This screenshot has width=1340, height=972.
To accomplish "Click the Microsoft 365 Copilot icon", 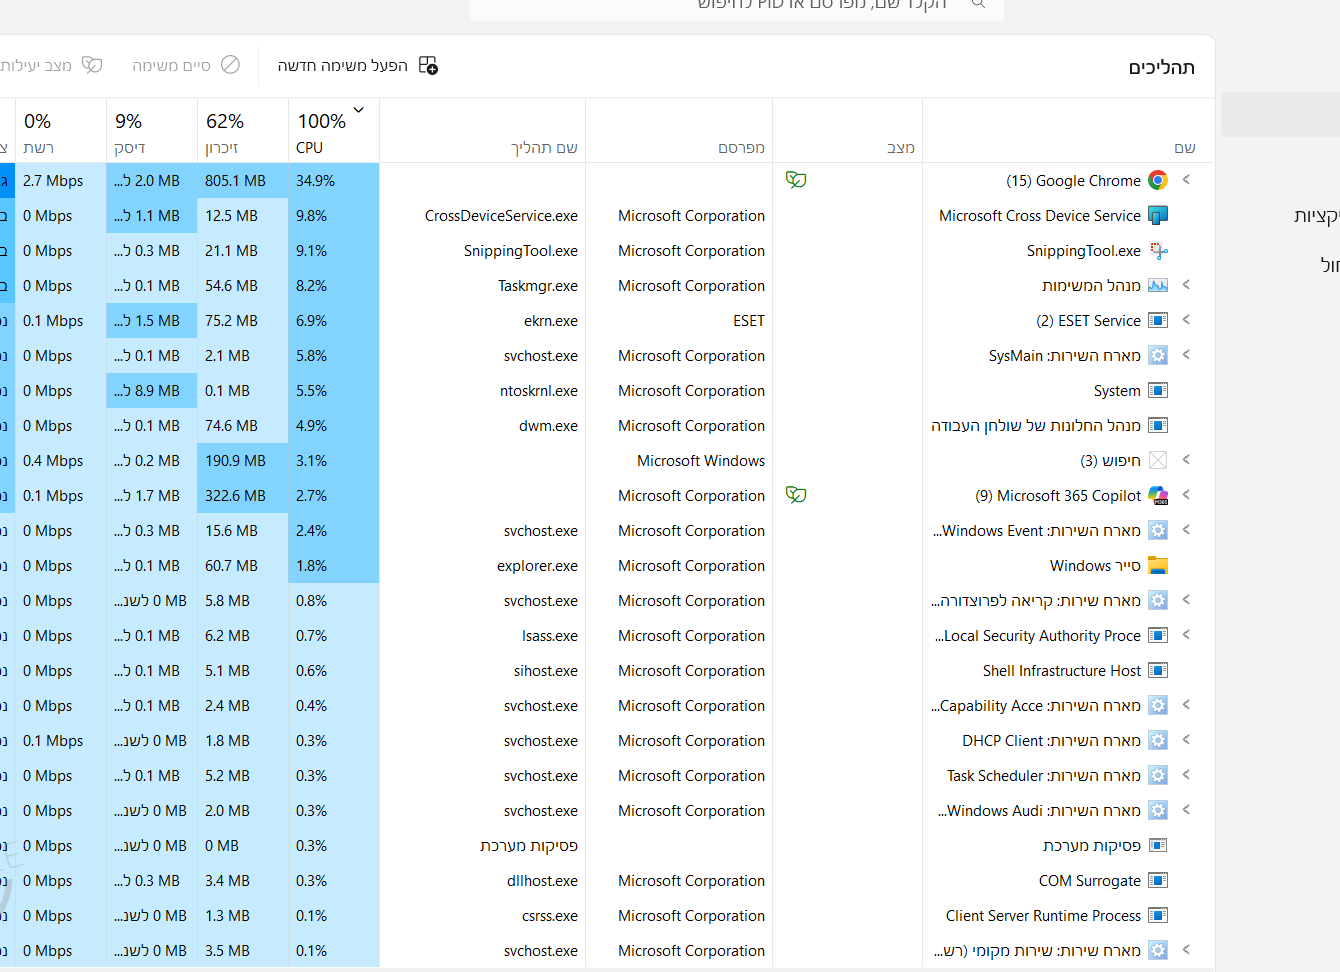I will 1158,495.
